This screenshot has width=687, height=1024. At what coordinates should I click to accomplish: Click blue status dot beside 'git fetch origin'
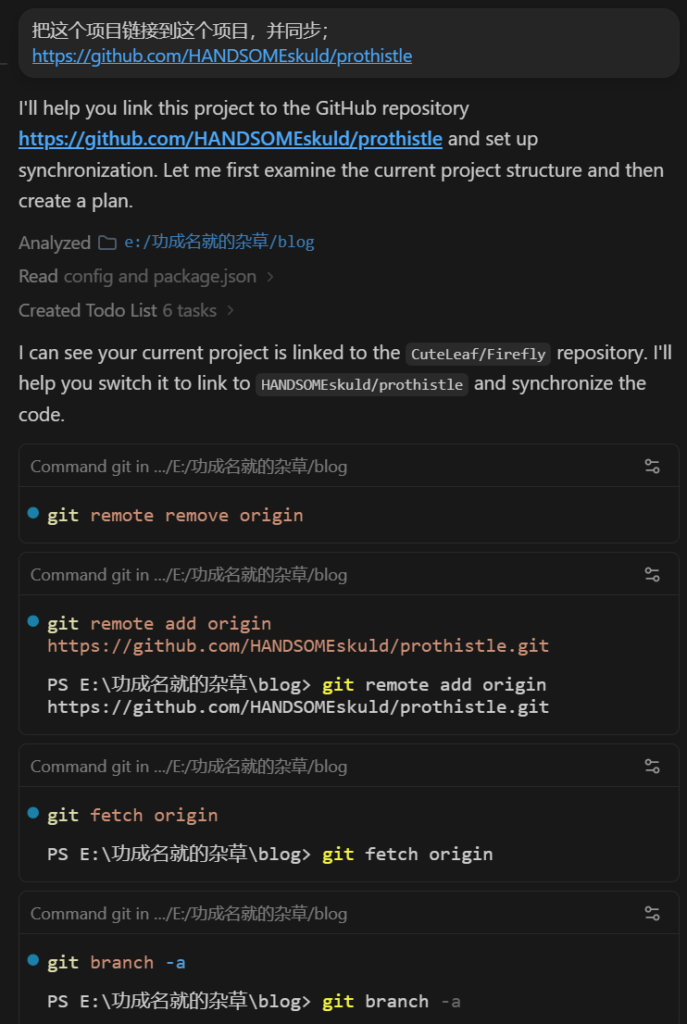click(x=33, y=813)
